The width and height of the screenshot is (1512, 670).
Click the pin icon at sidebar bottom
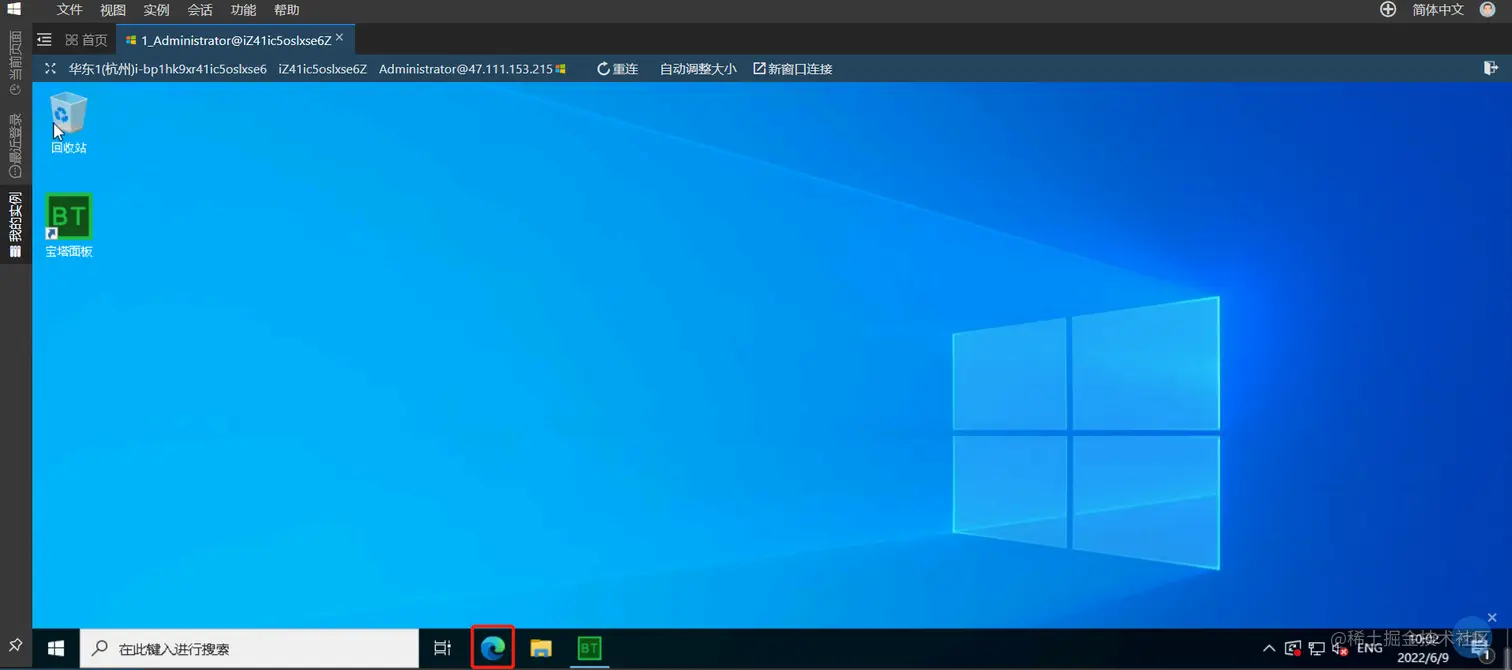(15, 645)
